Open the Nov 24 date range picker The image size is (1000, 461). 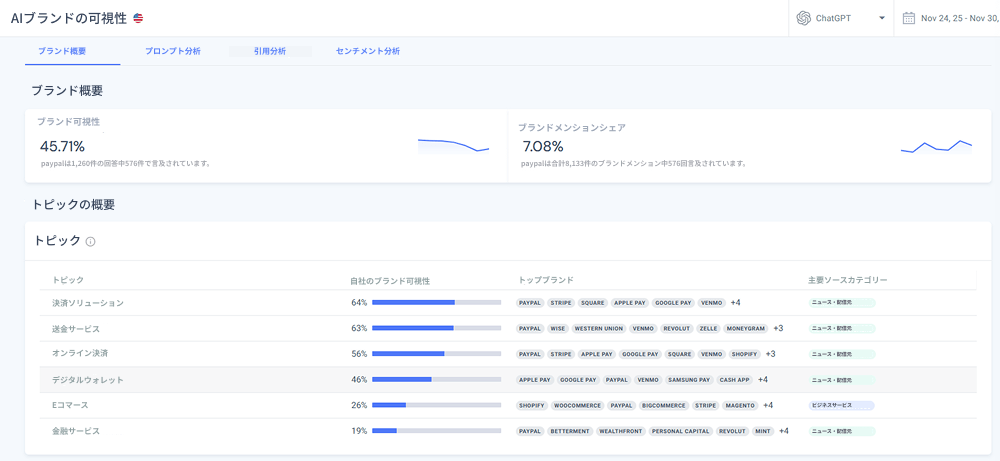point(960,18)
